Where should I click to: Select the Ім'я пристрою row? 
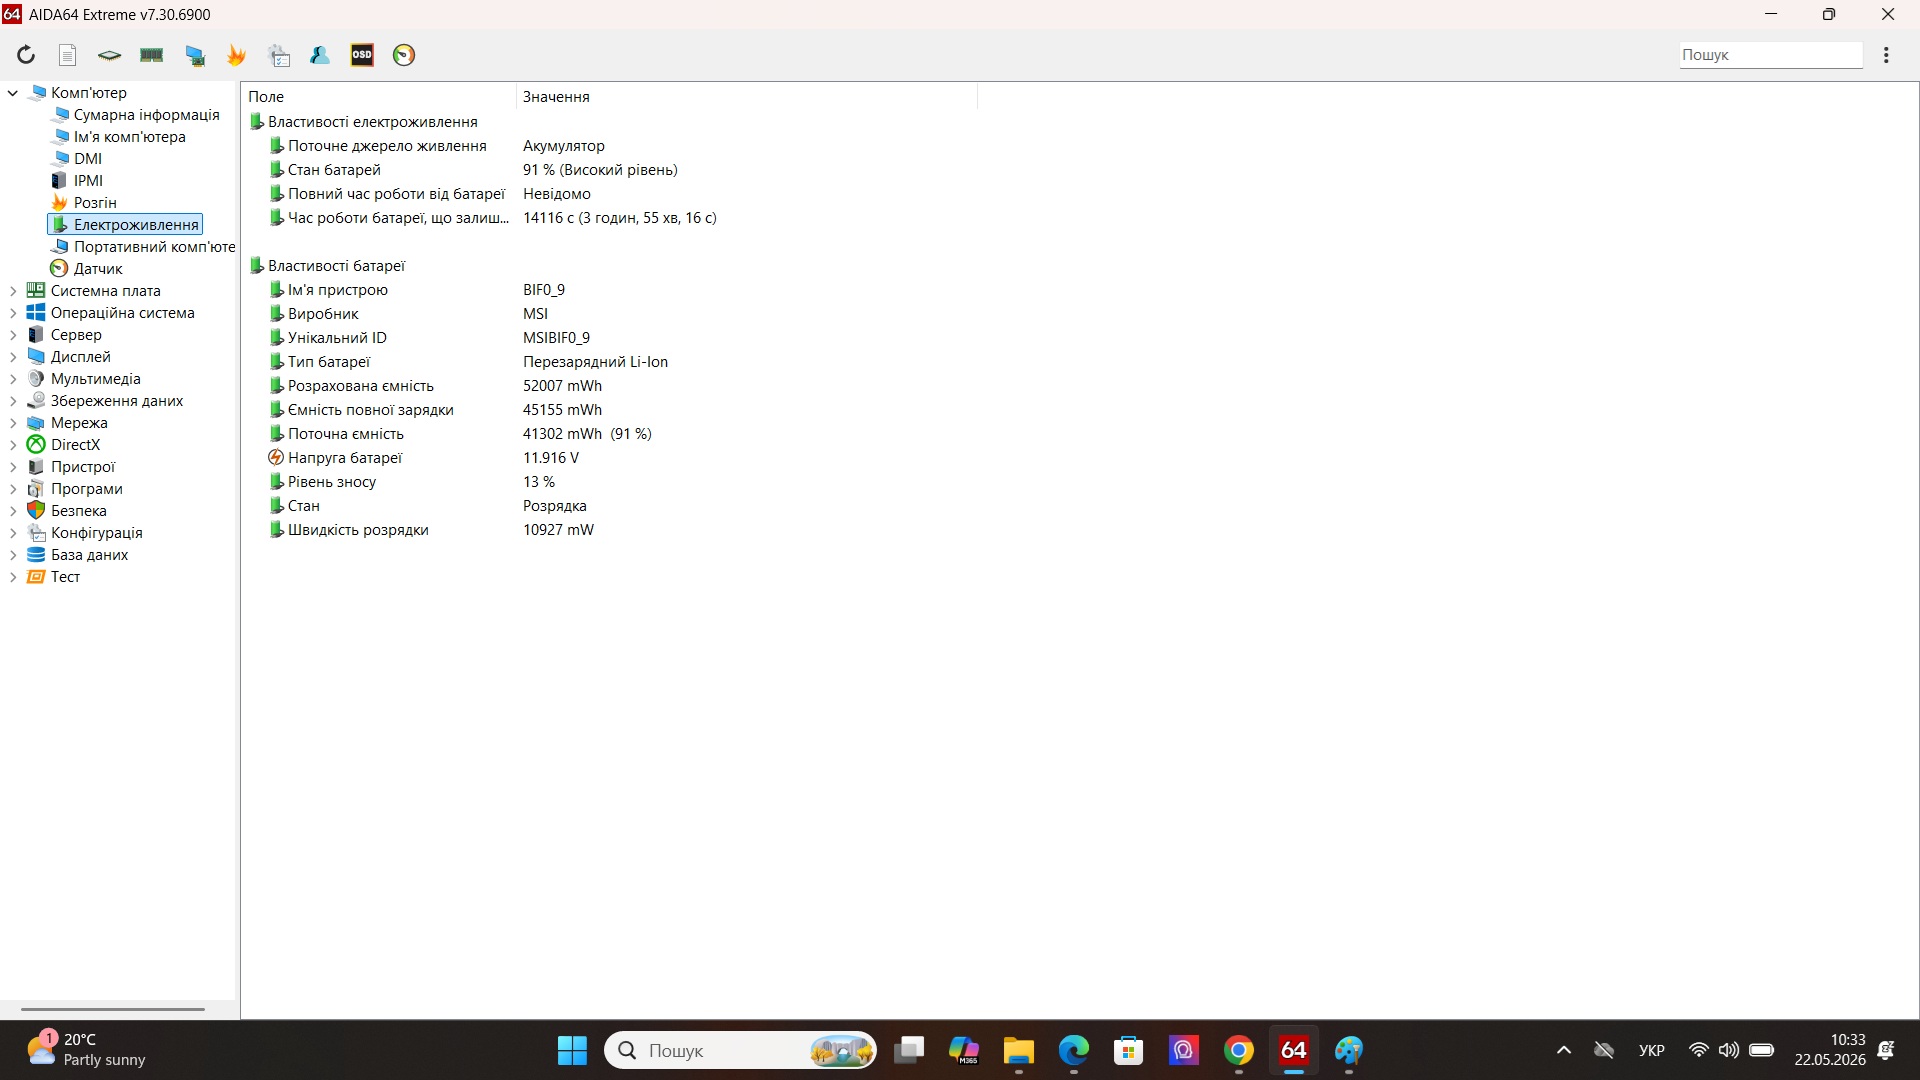pos(338,290)
